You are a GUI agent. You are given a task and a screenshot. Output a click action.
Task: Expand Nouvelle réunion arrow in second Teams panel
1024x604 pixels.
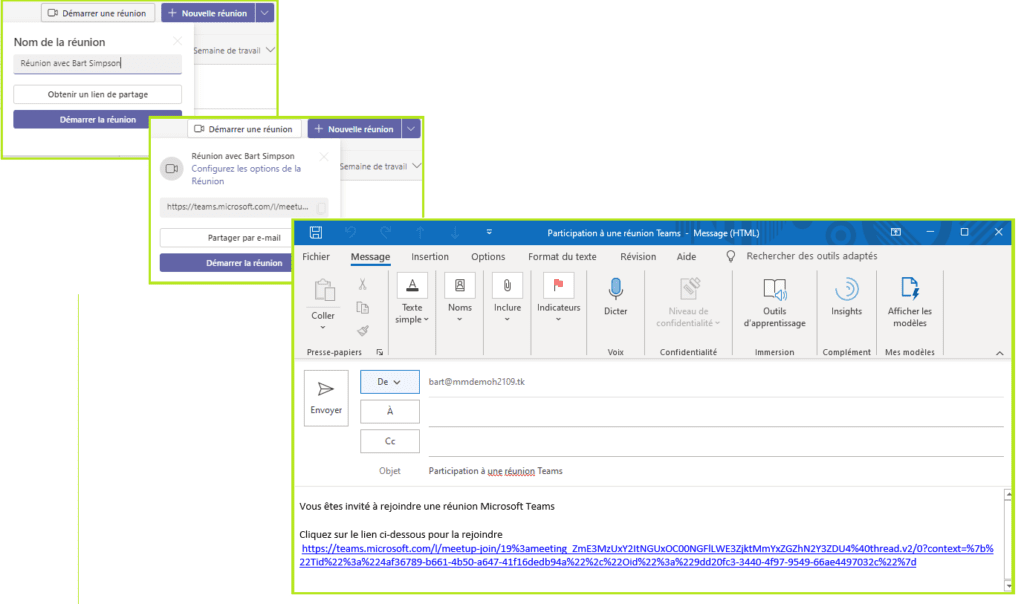(x=411, y=129)
